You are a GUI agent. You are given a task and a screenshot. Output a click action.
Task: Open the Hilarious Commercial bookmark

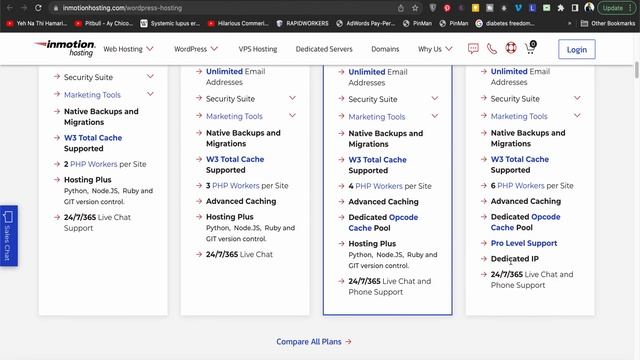[238, 23]
